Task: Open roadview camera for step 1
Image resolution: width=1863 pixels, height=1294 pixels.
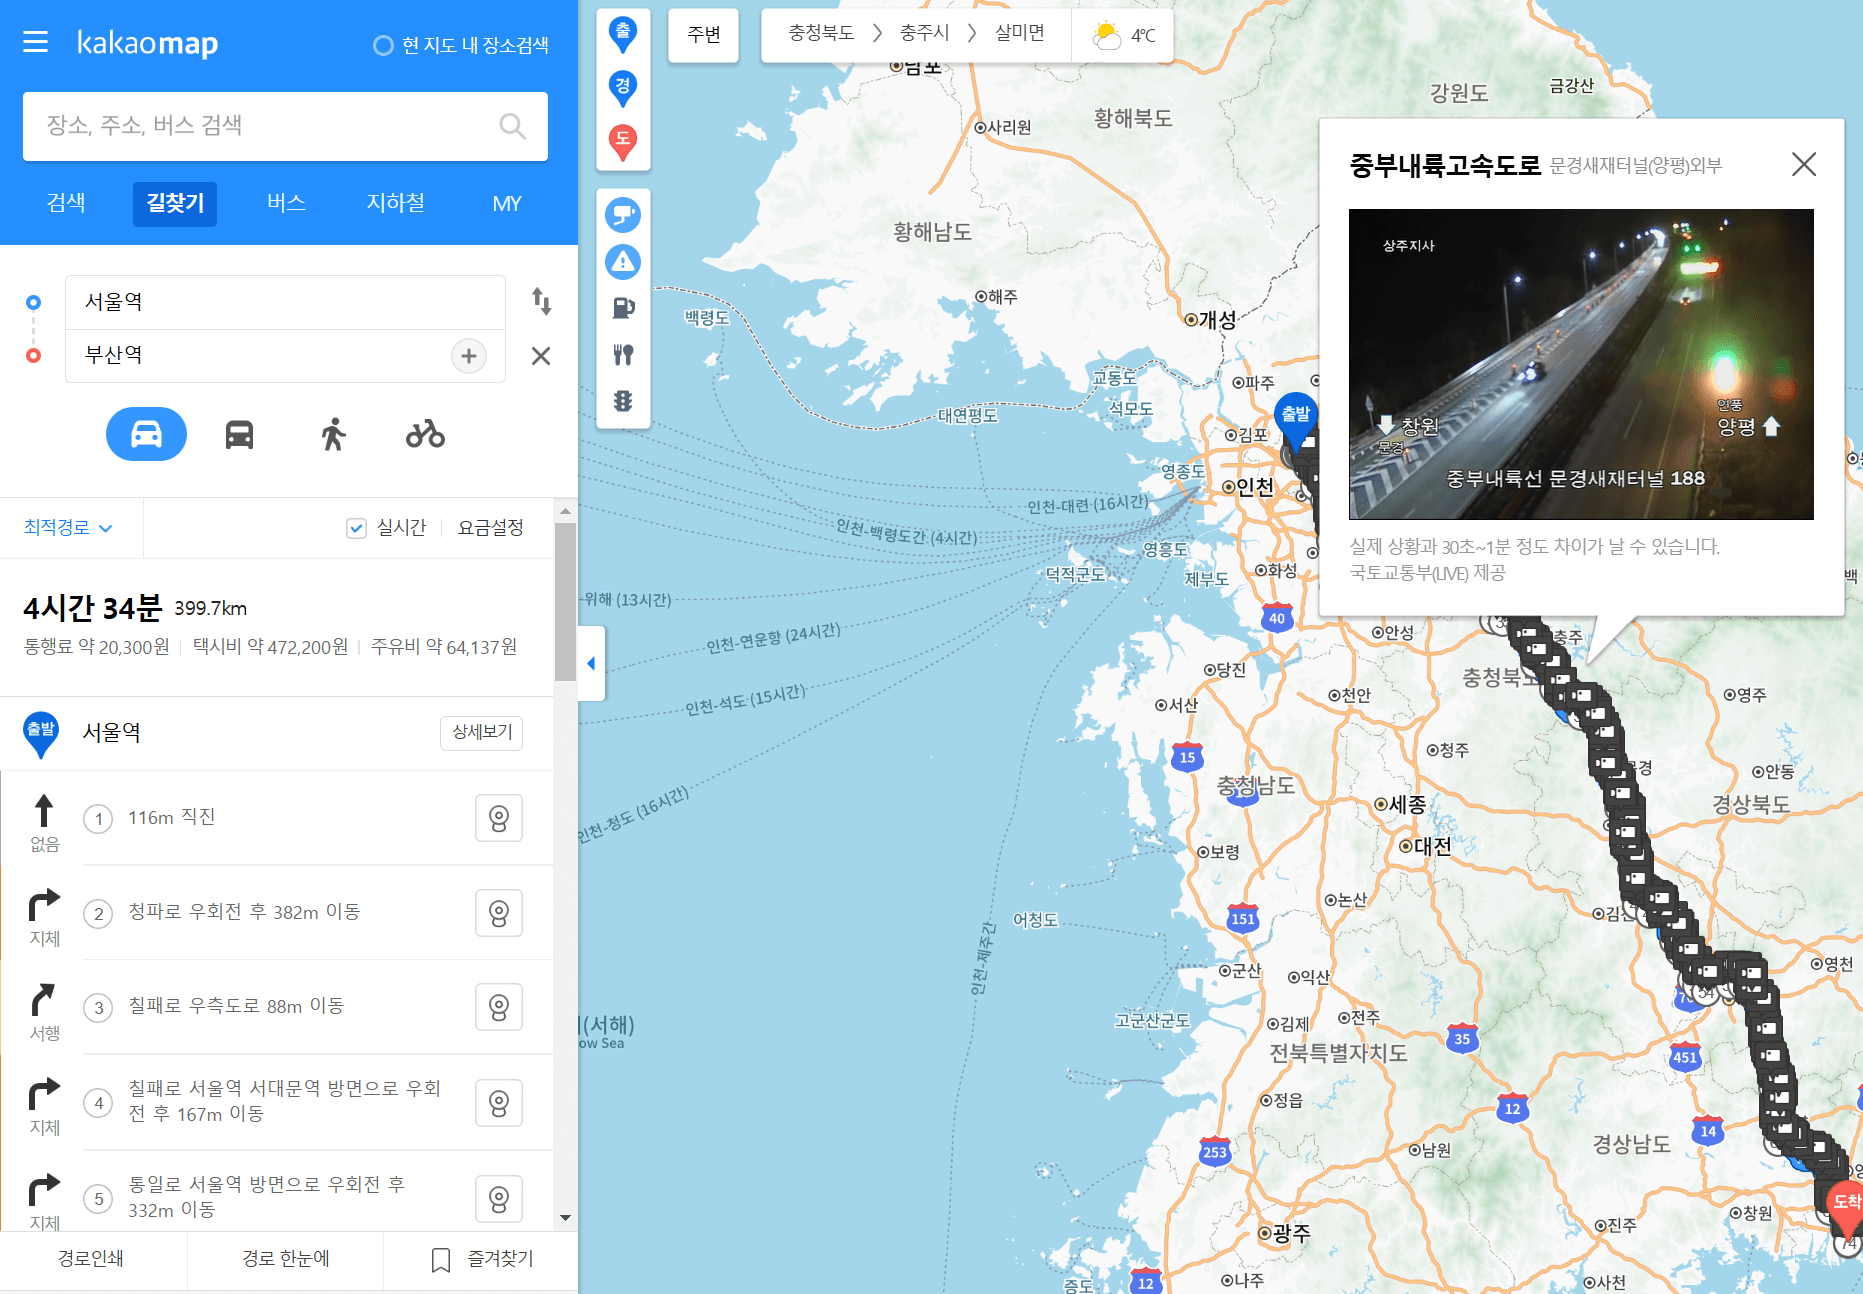Action: click(499, 818)
